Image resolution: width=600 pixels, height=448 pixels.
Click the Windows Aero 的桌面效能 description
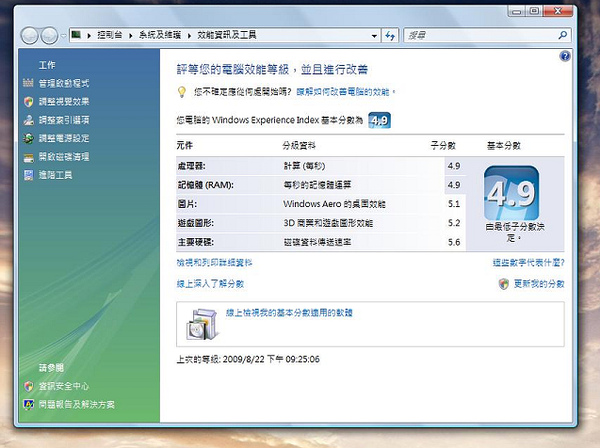click(x=334, y=204)
